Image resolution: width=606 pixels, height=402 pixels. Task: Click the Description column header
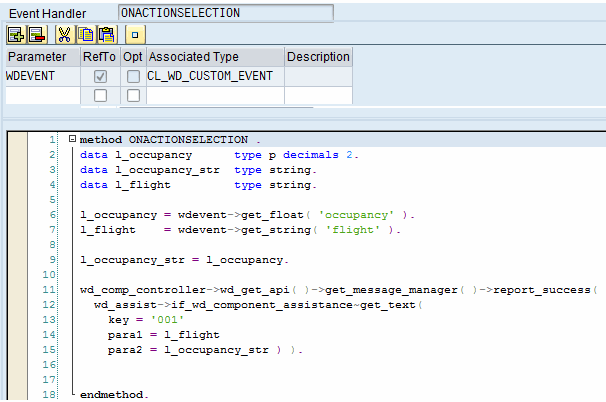[318, 57]
